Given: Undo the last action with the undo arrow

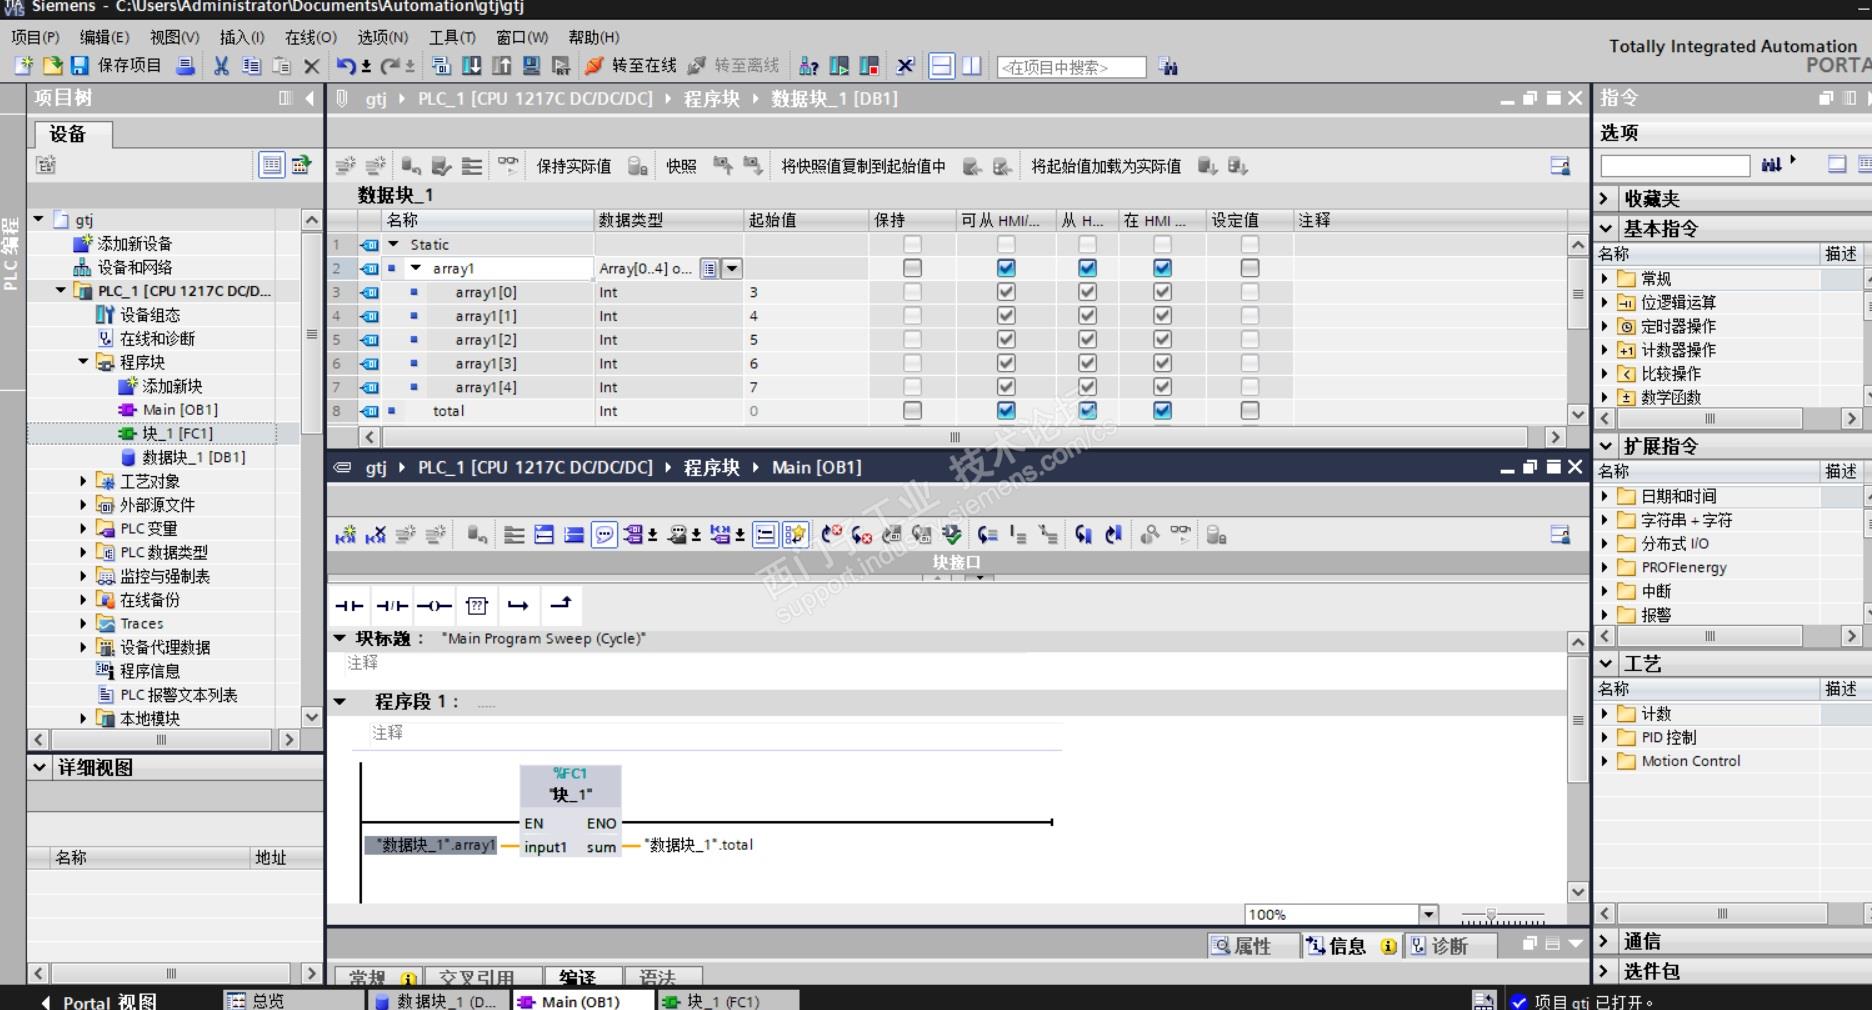Looking at the screenshot, I should [x=346, y=66].
